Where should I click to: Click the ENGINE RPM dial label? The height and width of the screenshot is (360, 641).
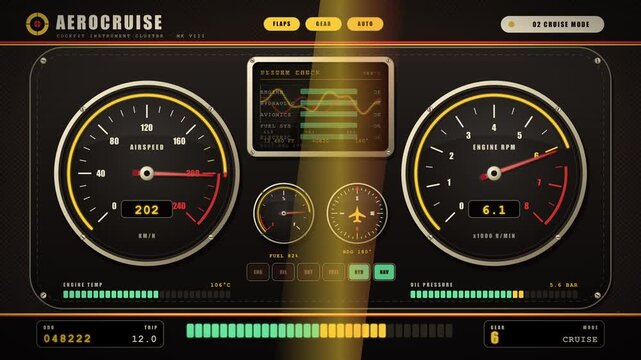[x=494, y=147]
